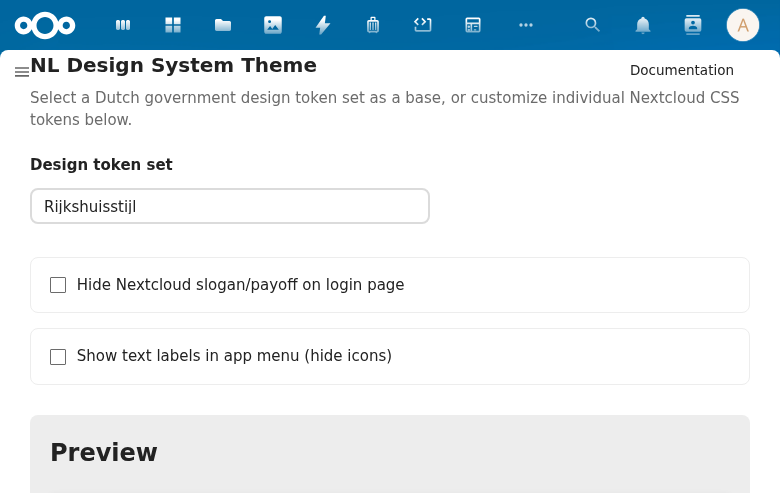Open user avatar menu labeled A

(x=743, y=25)
